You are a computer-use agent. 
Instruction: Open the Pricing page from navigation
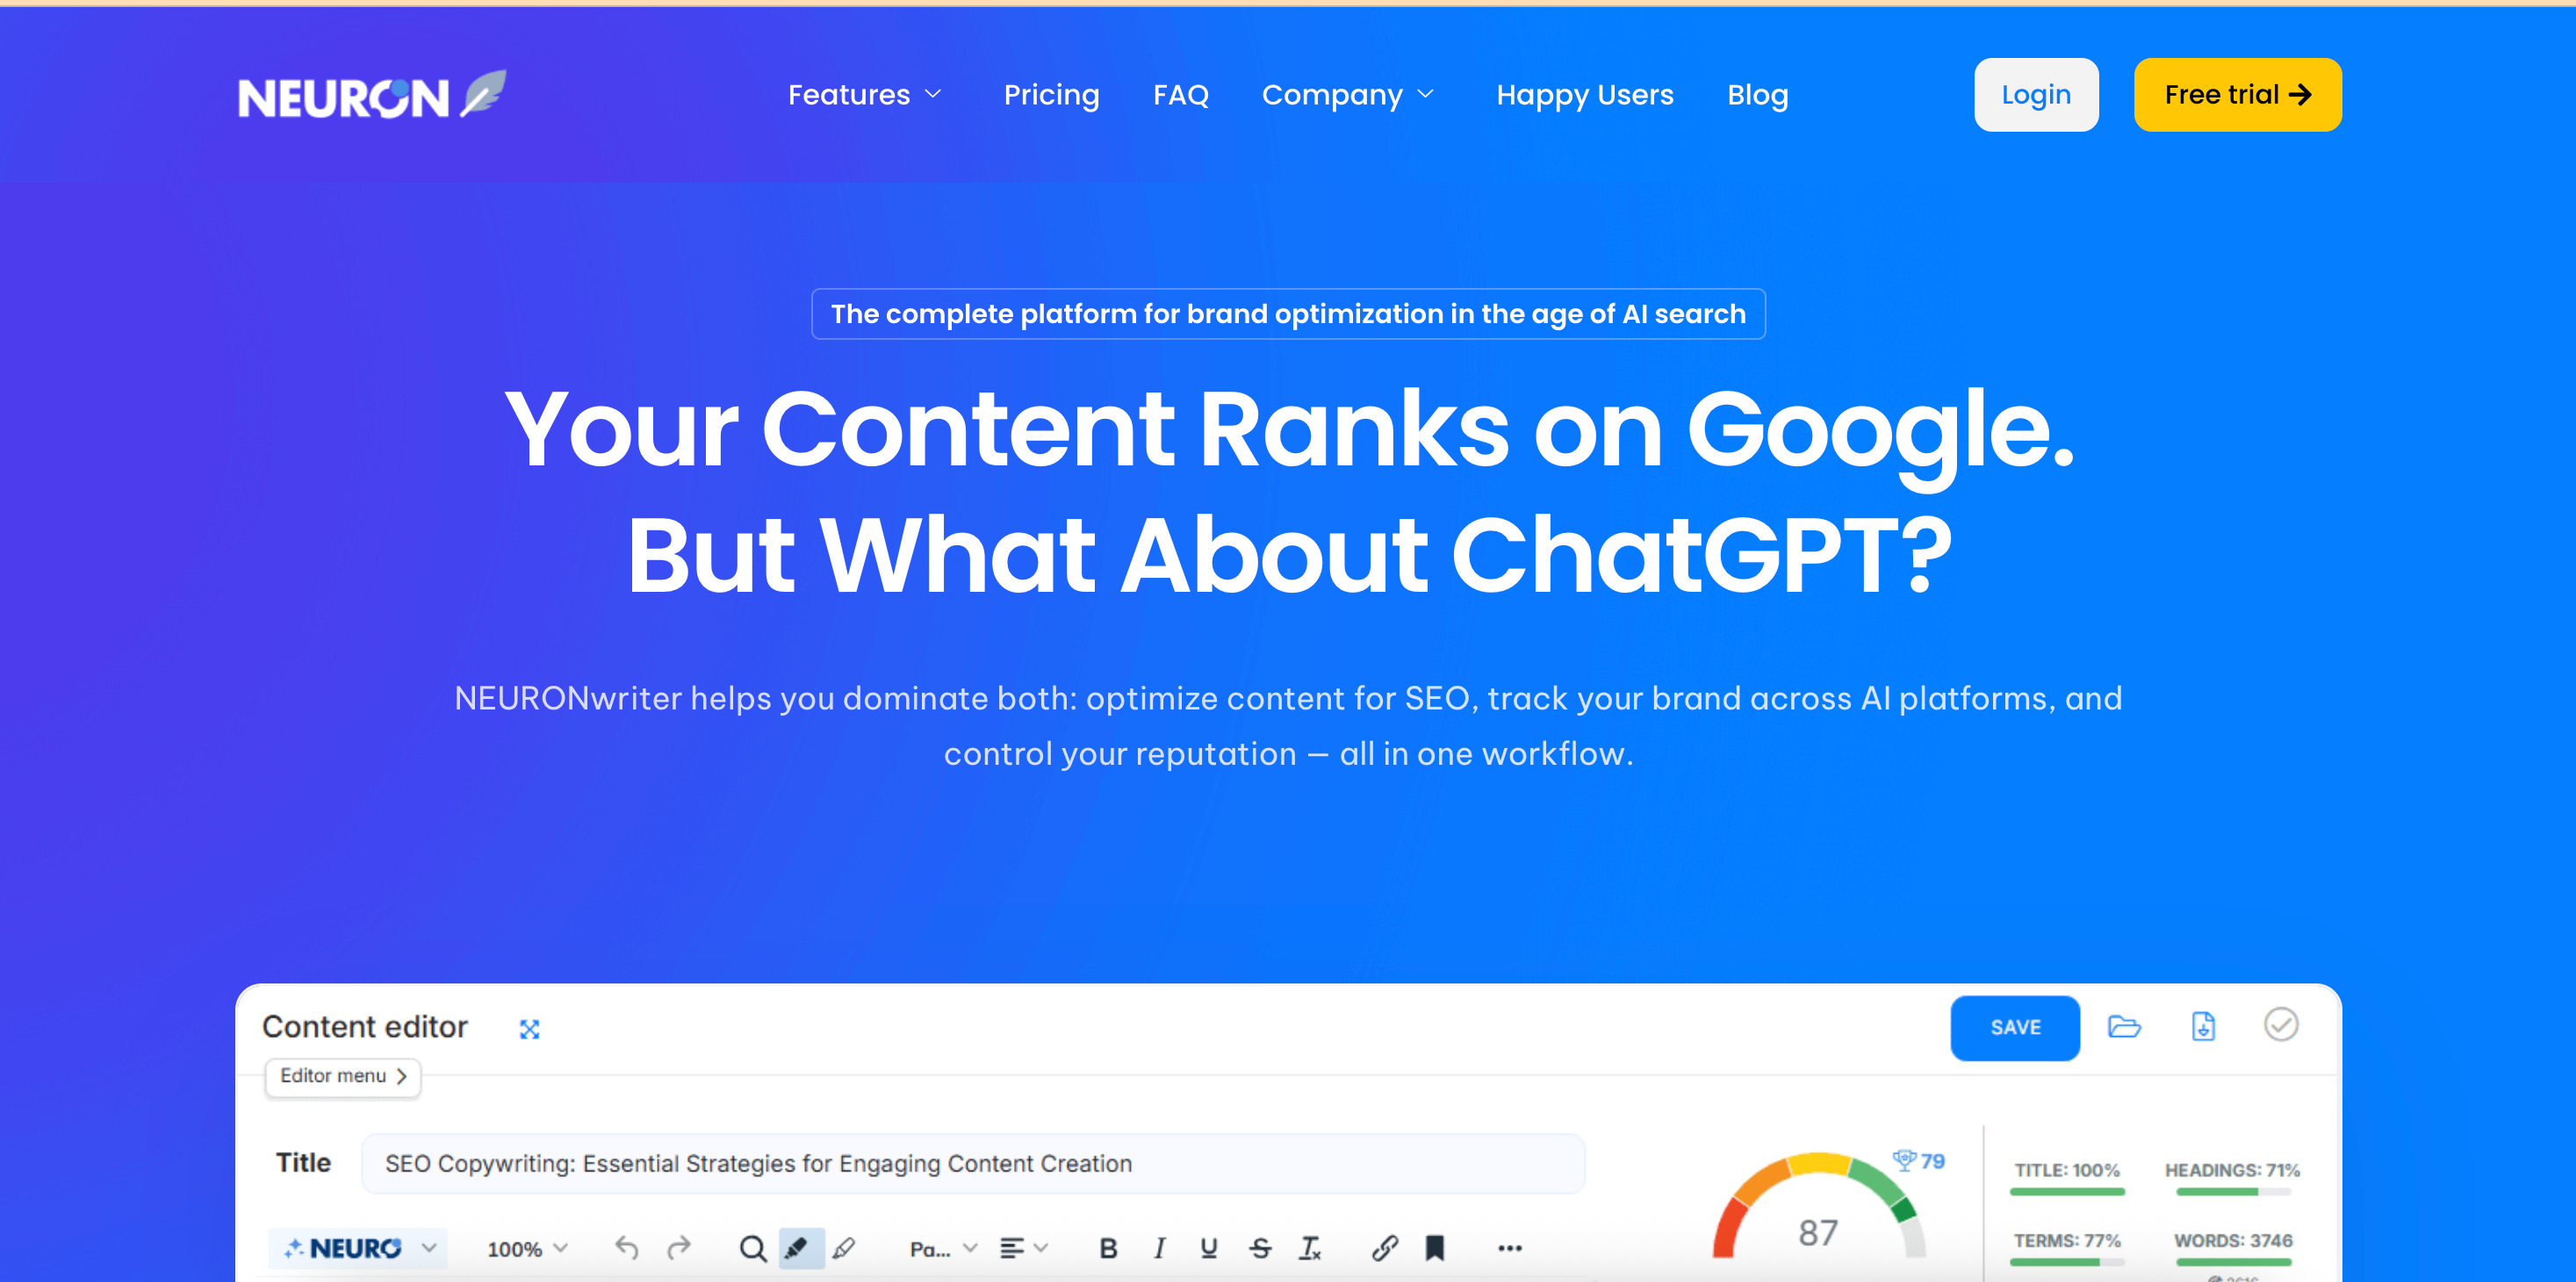click(1051, 95)
